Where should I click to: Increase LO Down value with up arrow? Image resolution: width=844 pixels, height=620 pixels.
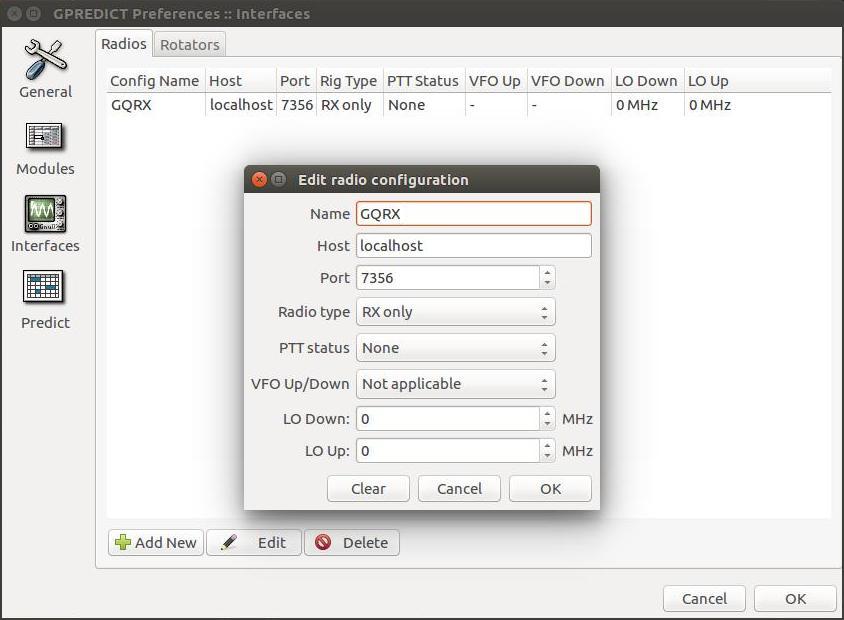(x=547, y=413)
